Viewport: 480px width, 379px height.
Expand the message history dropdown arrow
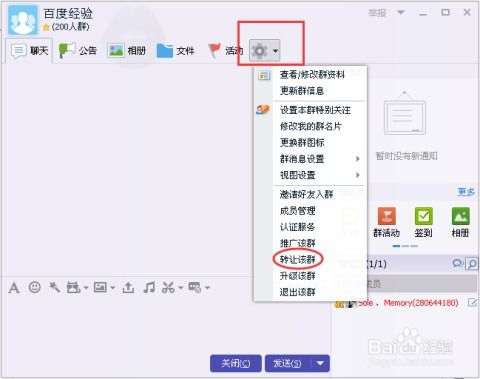tap(207, 288)
